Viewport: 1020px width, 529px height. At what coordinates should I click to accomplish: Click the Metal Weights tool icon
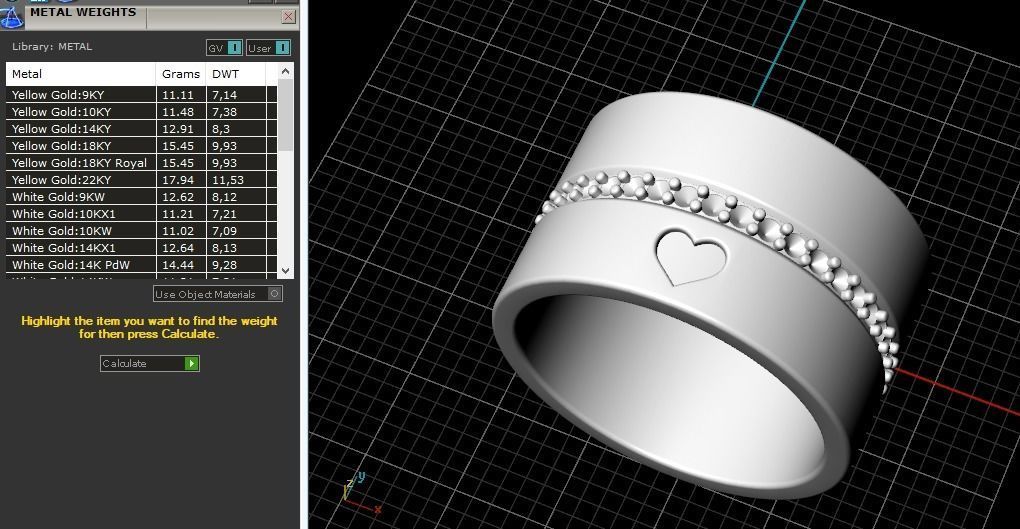[12, 16]
